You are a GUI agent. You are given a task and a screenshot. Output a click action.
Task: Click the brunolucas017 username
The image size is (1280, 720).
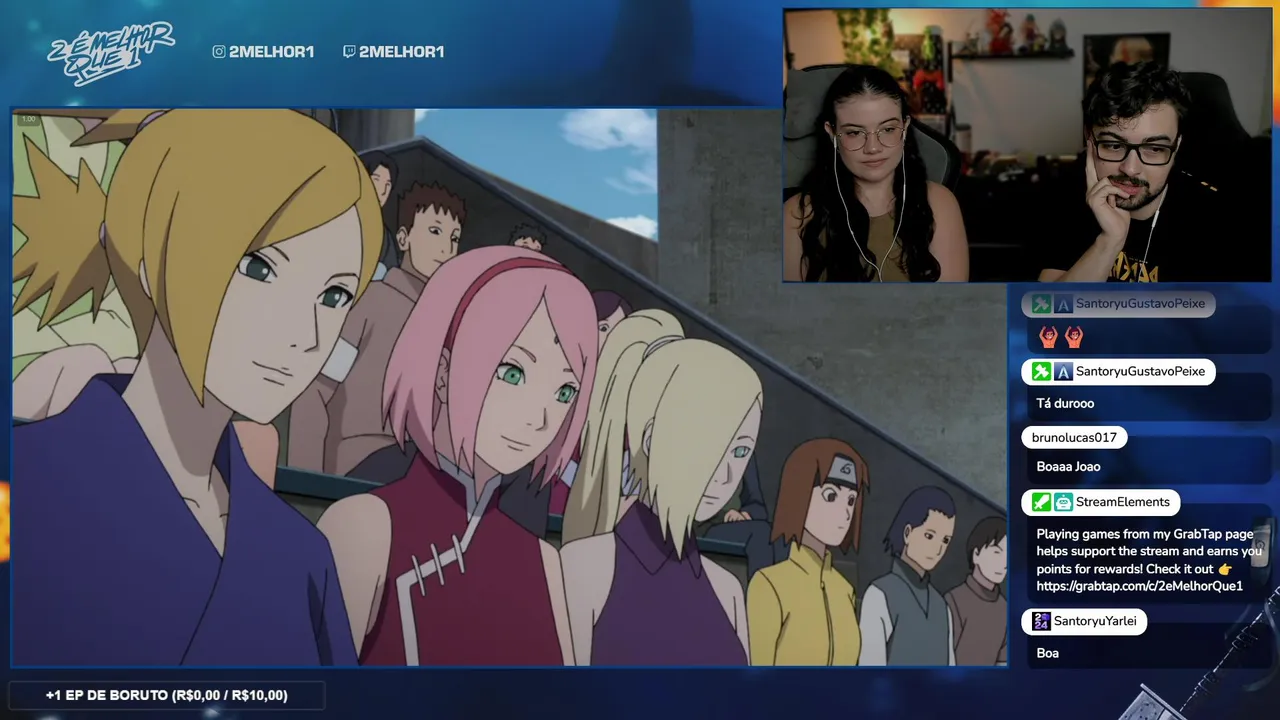(x=1074, y=437)
